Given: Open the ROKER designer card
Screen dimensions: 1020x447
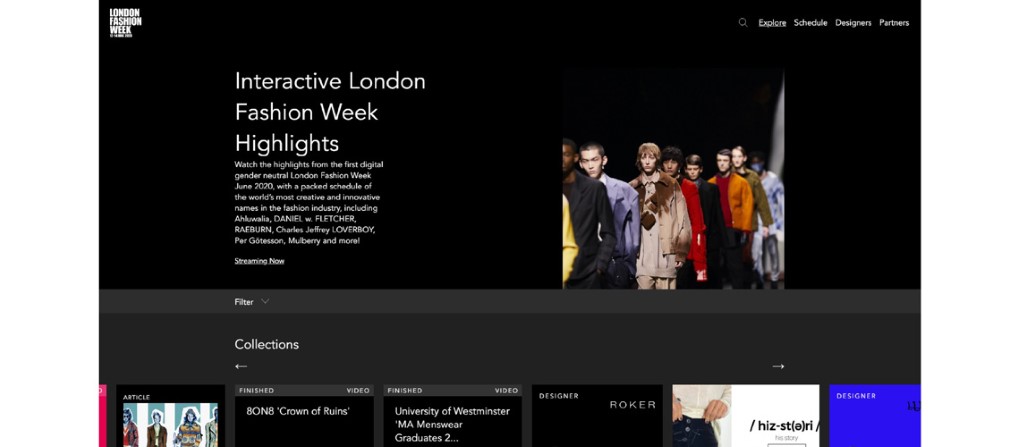Looking at the screenshot, I should coord(597,416).
